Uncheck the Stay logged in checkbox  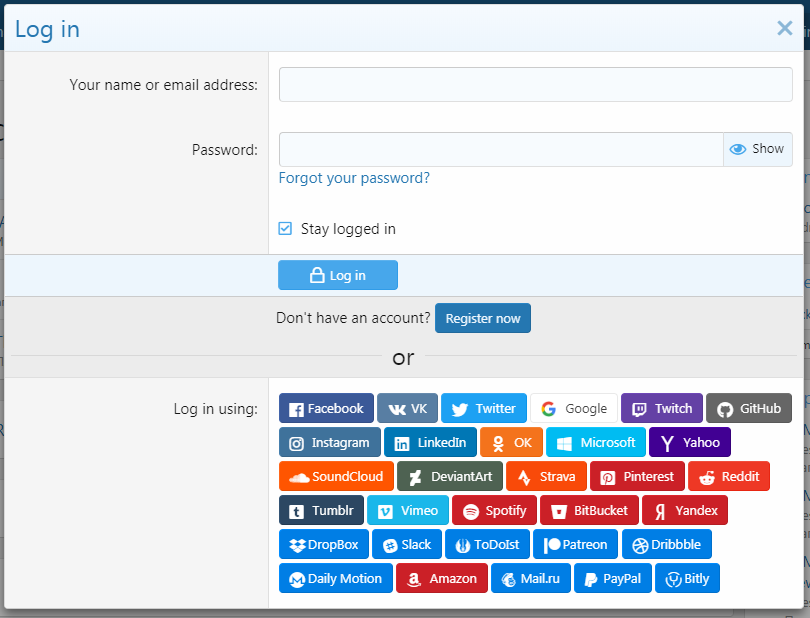(285, 228)
